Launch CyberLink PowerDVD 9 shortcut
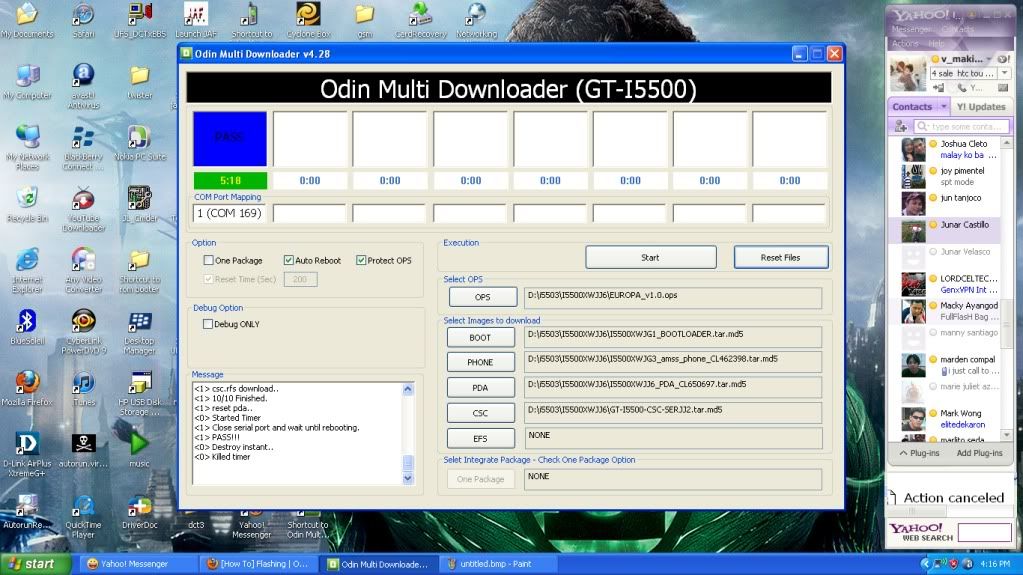Viewport: 1023px width, 575px height. tap(84, 332)
